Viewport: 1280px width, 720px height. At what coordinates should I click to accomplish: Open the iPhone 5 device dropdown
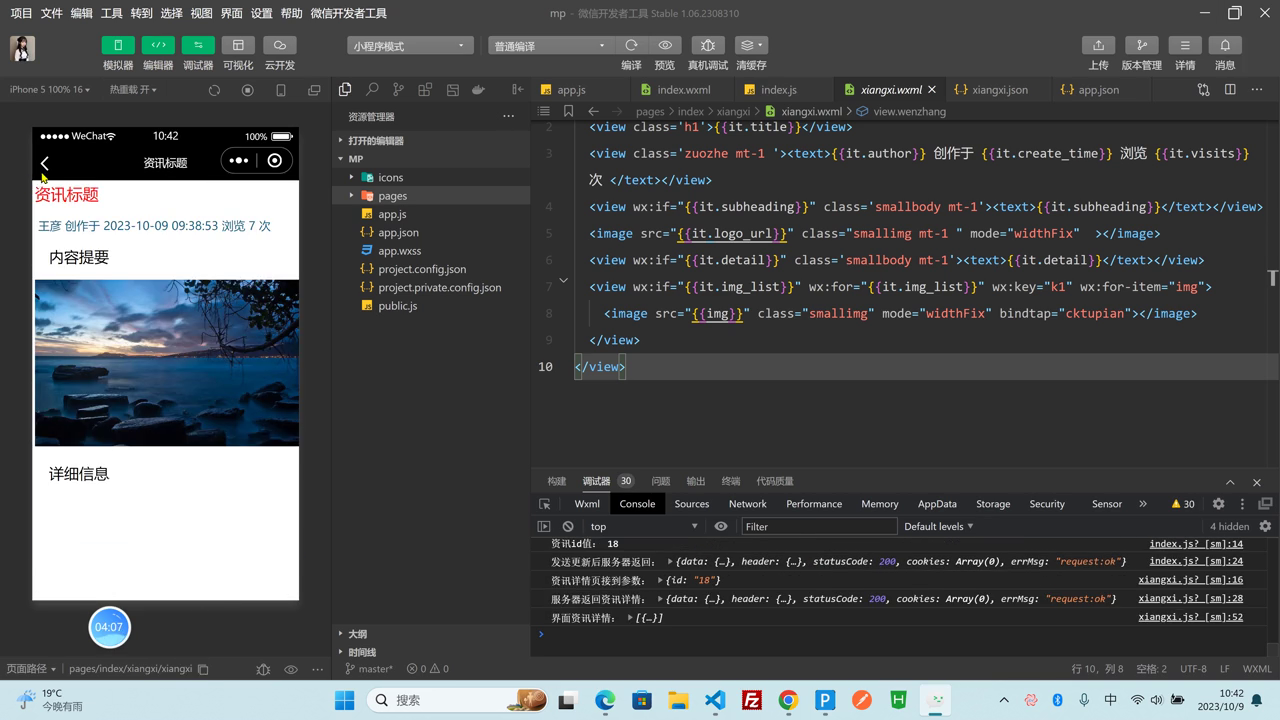[50, 90]
